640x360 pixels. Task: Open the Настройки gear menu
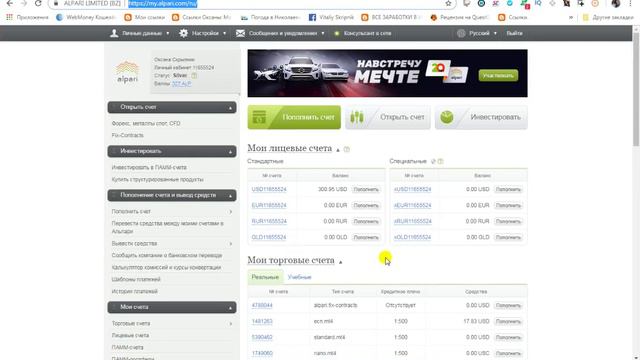tap(203, 33)
